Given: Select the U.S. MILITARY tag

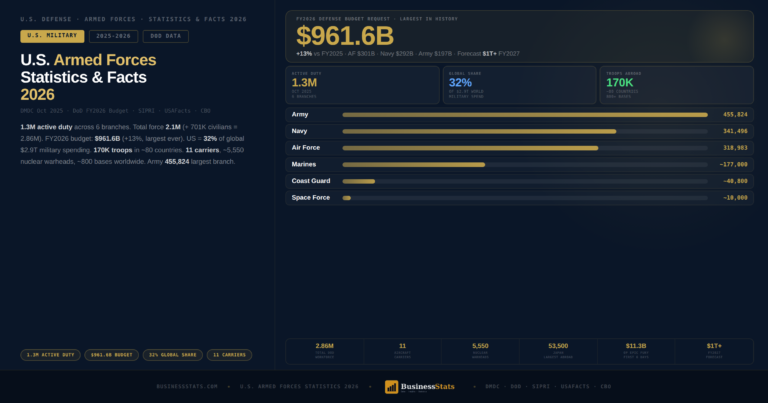Looking at the screenshot, I should [x=52, y=36].
